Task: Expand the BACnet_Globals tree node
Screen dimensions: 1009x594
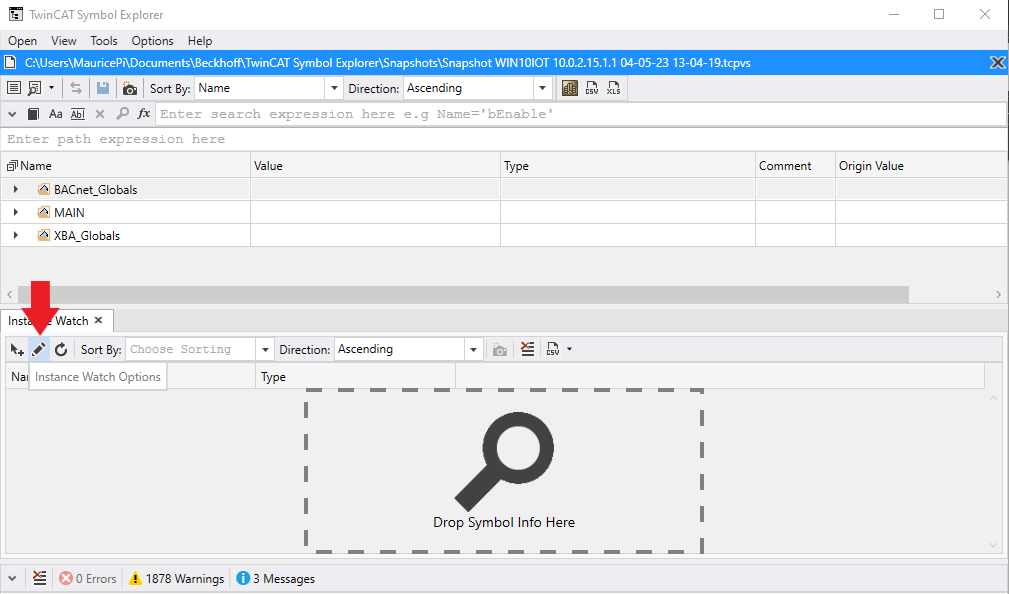Action: (x=15, y=189)
